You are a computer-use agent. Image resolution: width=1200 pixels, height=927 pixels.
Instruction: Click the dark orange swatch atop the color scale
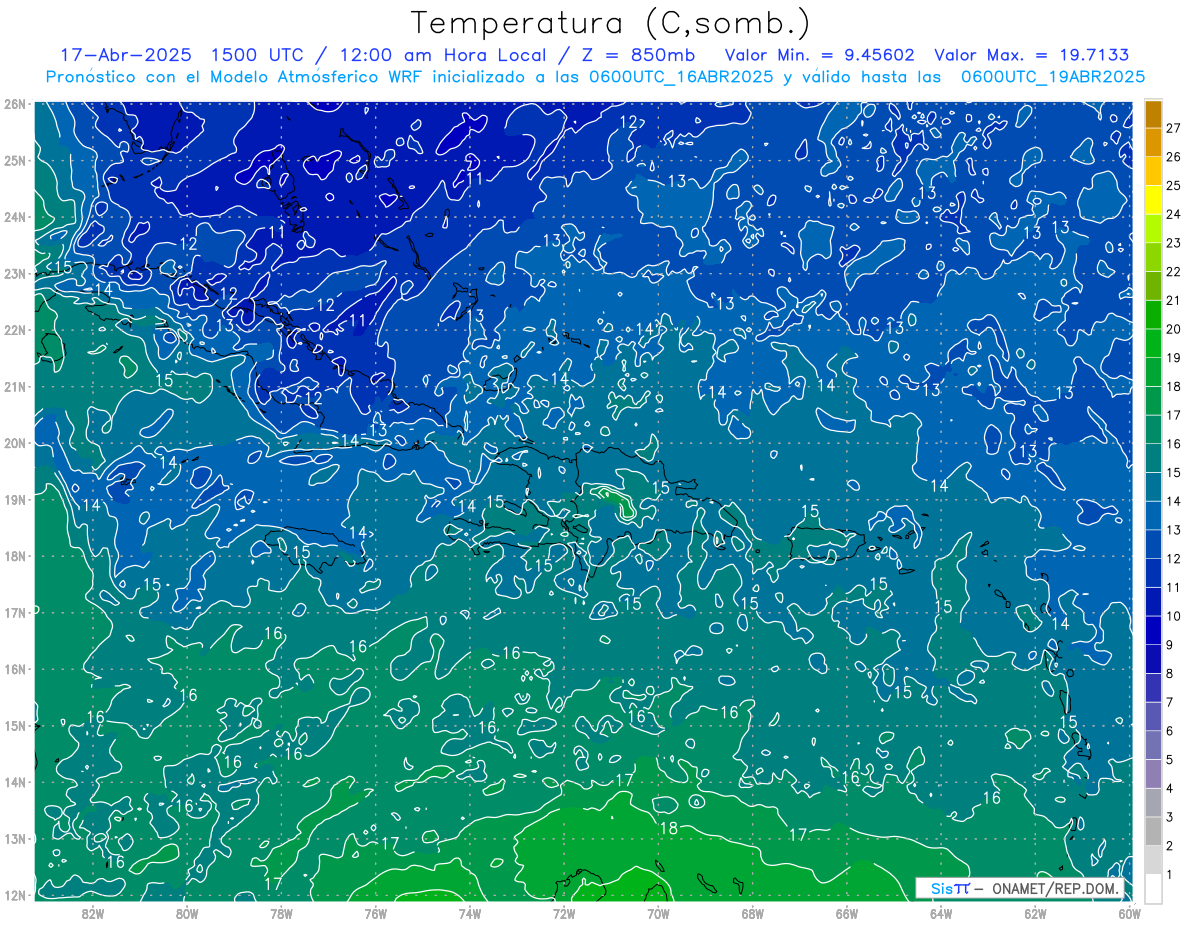1153,114
